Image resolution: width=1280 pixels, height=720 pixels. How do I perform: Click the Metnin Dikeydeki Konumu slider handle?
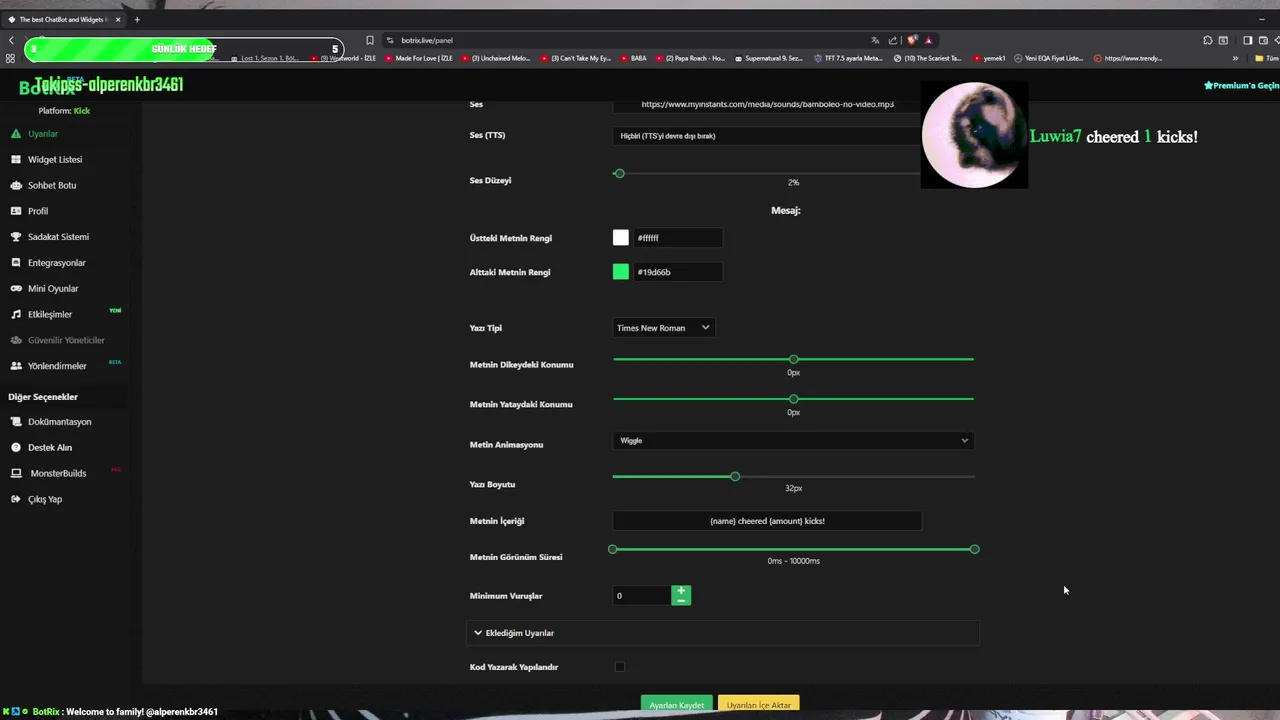click(793, 359)
